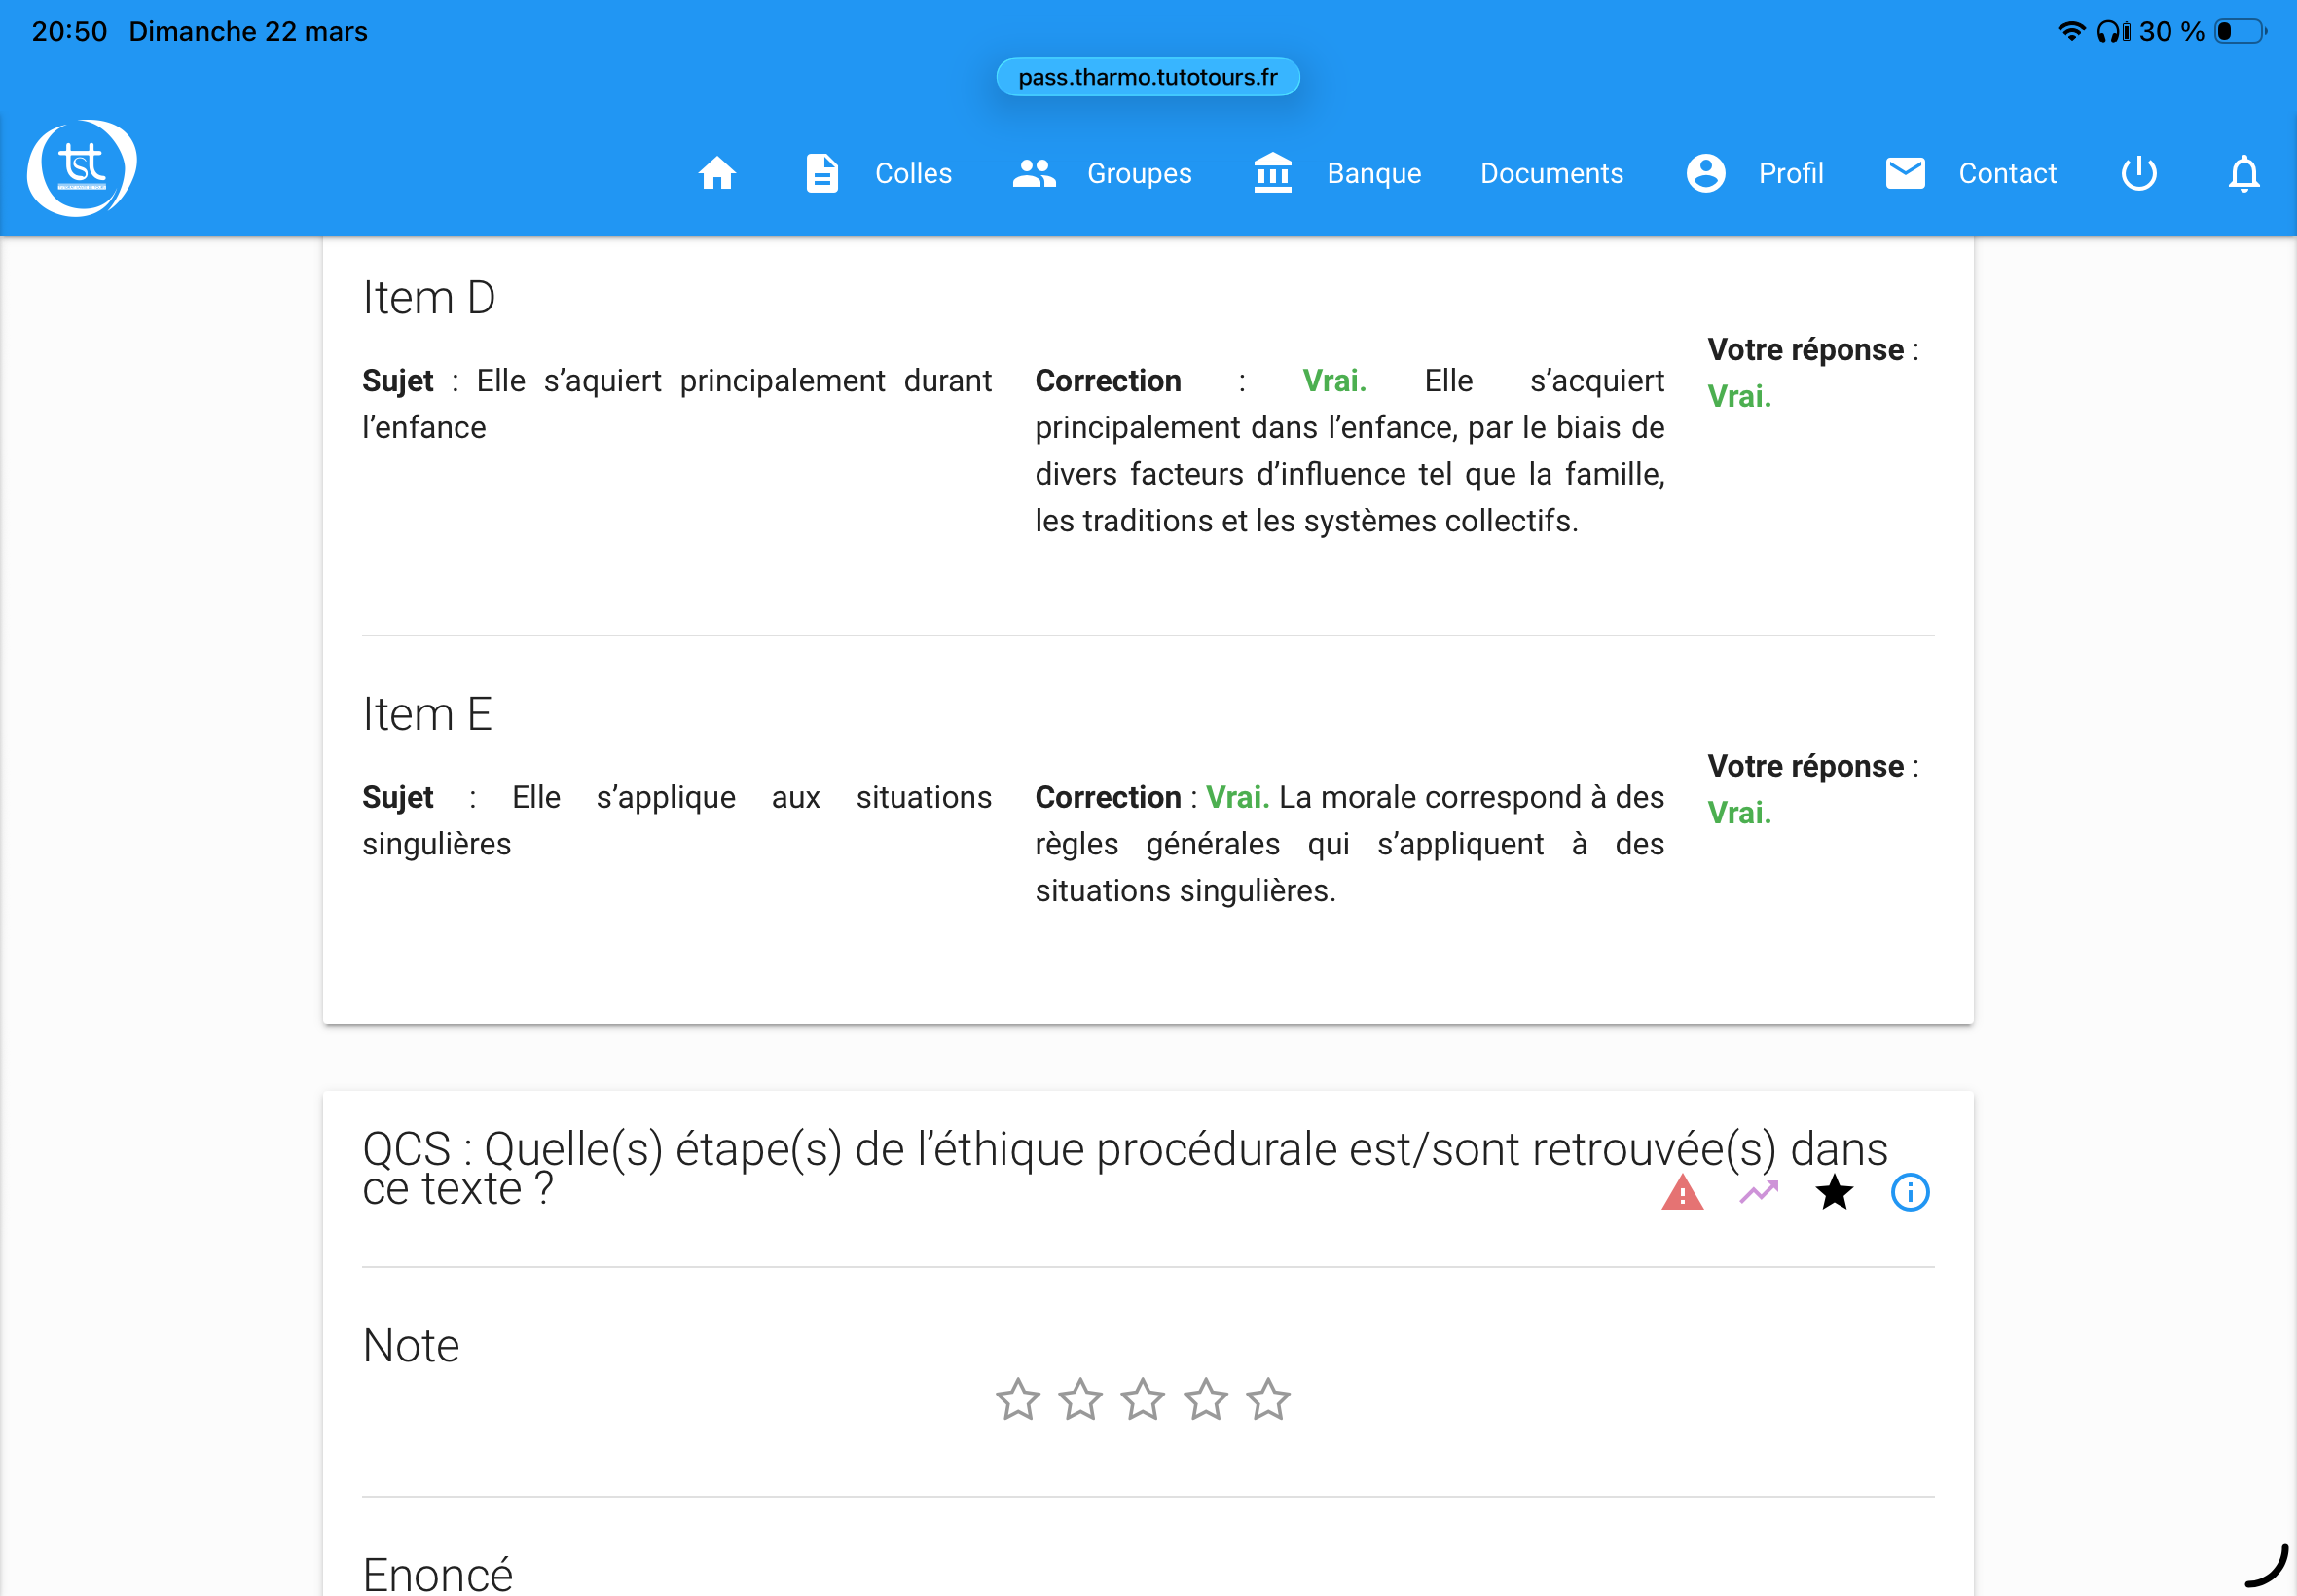Open the Profil page
This screenshot has width=2297, height=1596.
1790,173
